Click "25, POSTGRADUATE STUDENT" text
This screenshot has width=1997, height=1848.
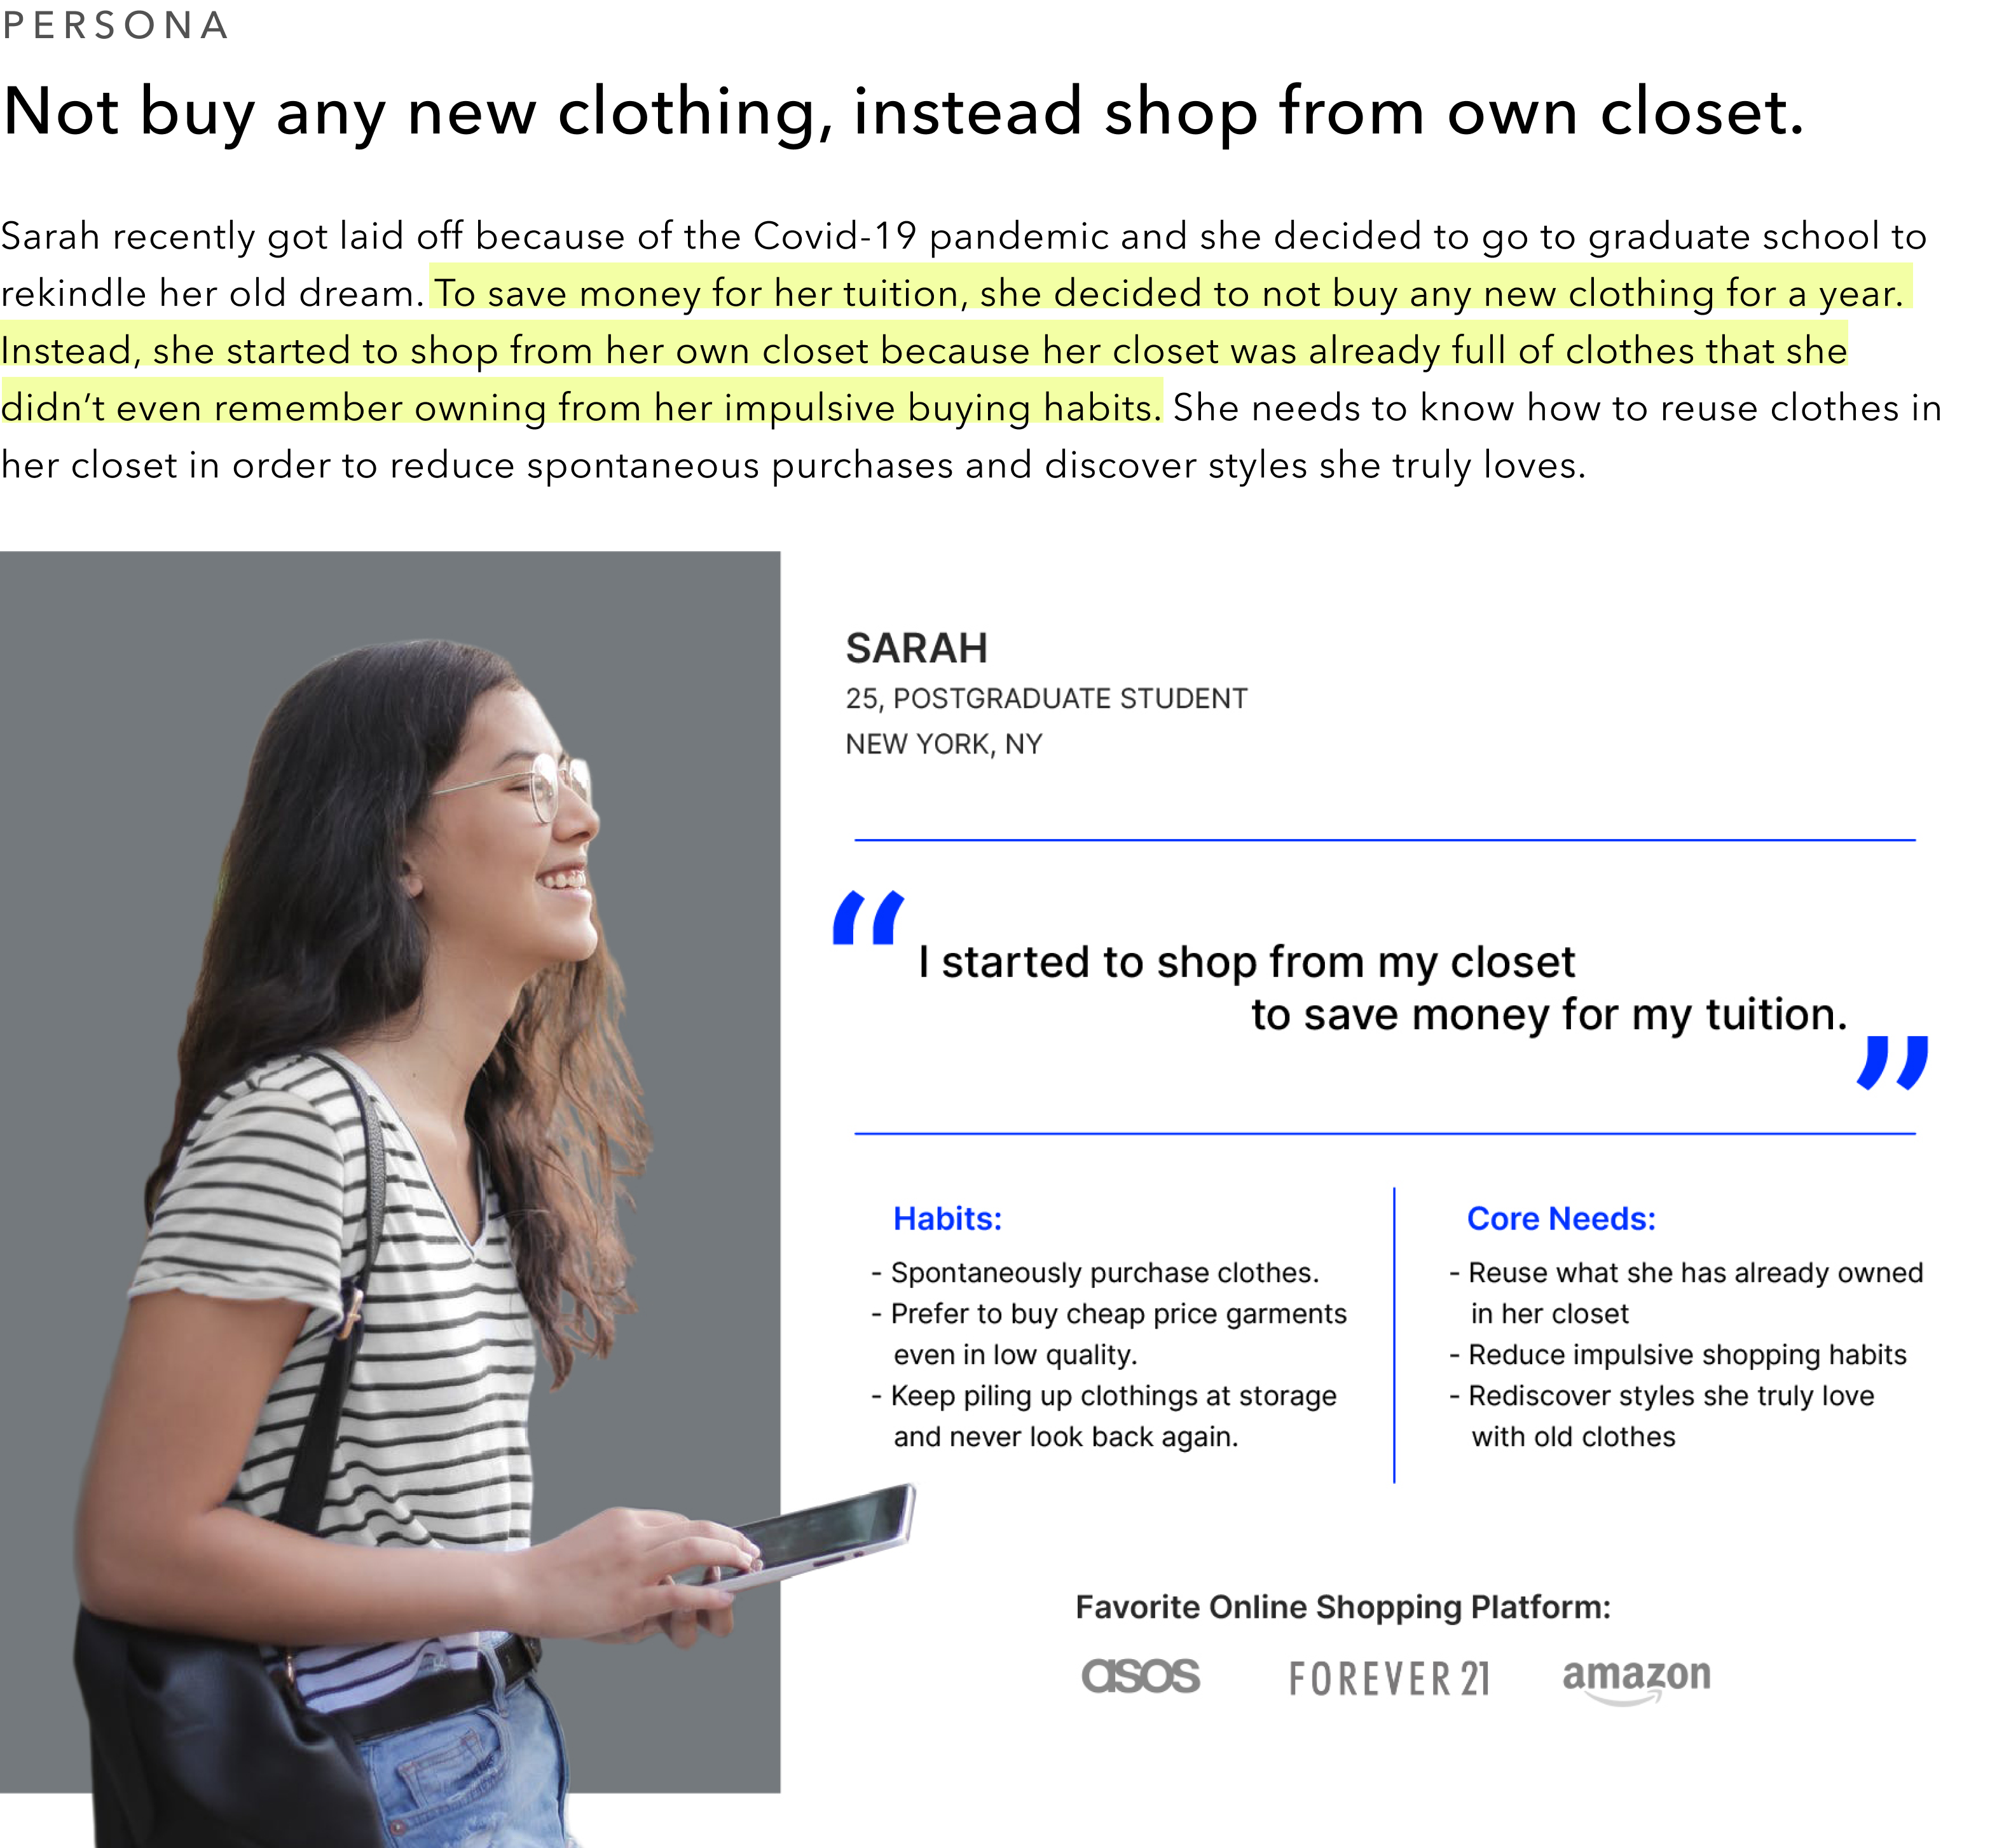click(1046, 698)
